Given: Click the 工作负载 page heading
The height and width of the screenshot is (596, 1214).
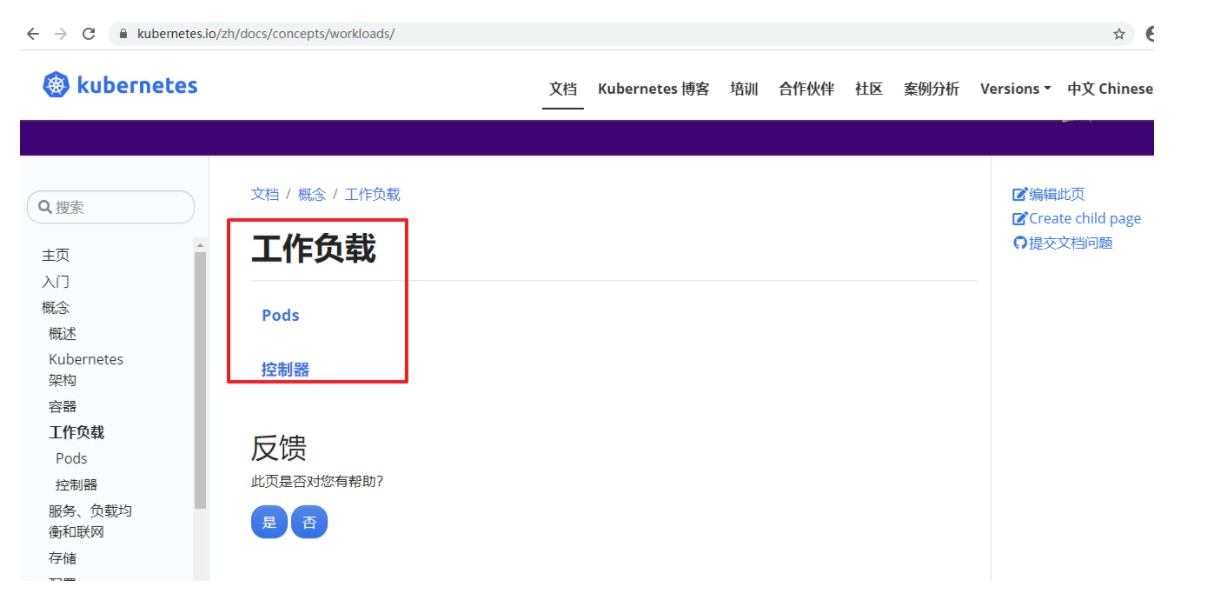Looking at the screenshot, I should pos(314,249).
